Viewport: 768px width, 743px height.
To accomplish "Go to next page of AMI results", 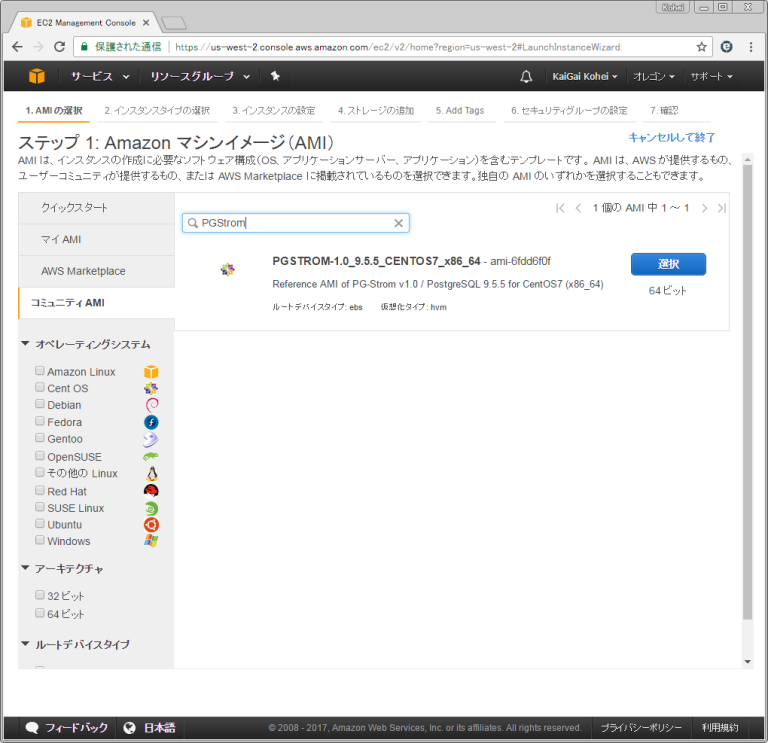I will pyautogui.click(x=704, y=208).
